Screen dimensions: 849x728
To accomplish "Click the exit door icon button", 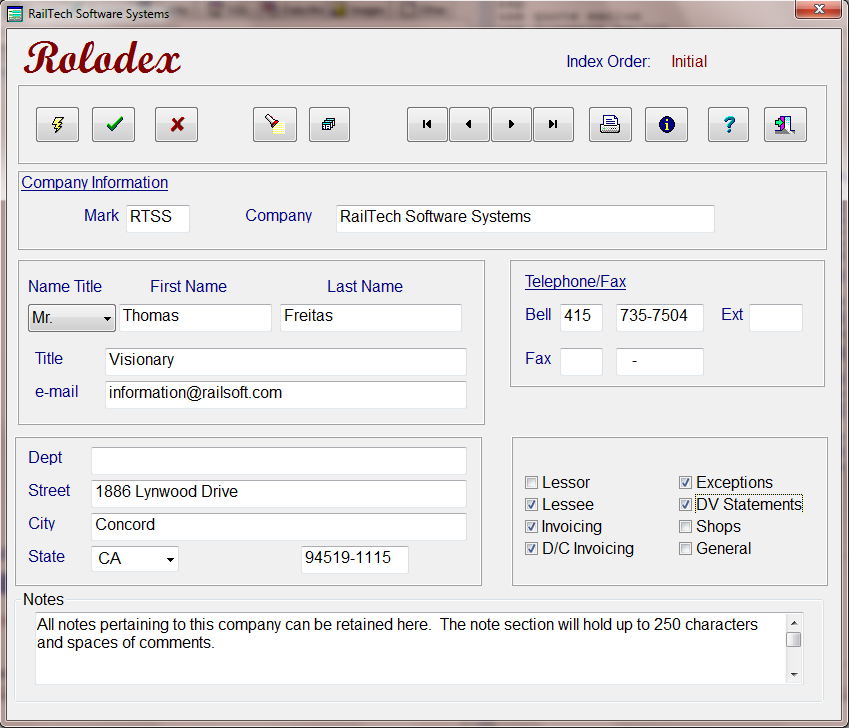I will pos(785,125).
